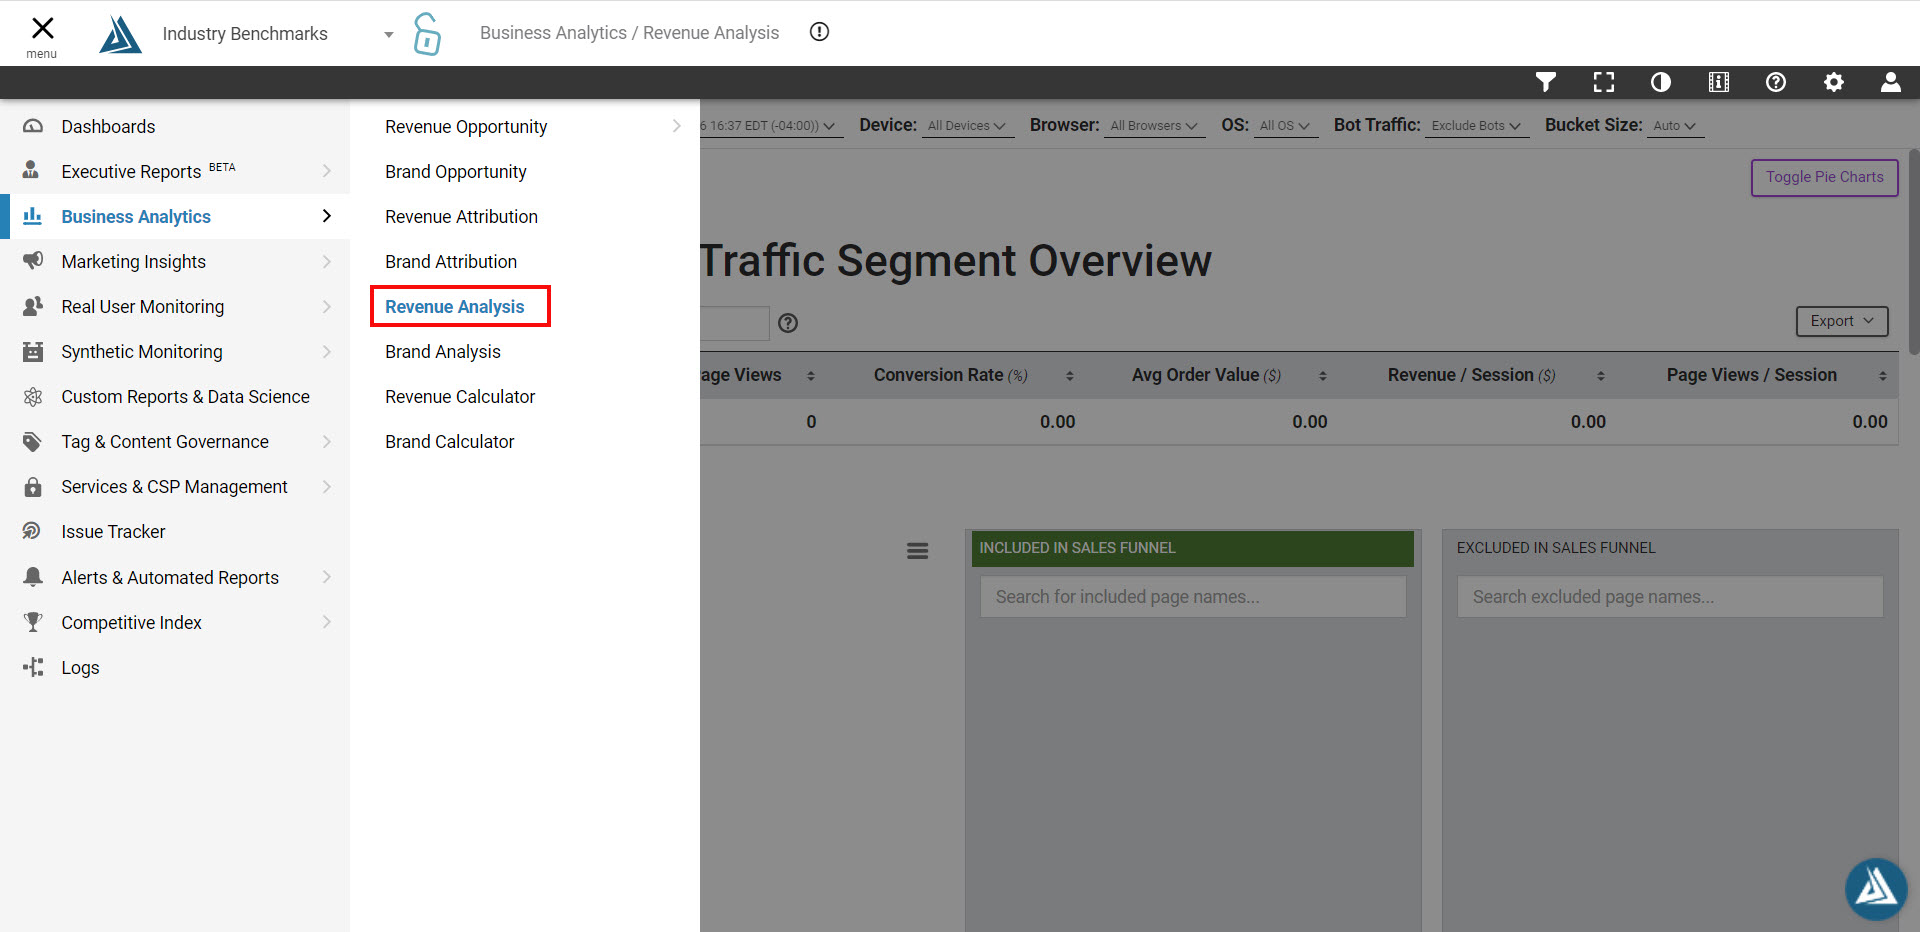Open the hamburger menu beside sales funnel
1920x932 pixels.
tap(918, 551)
